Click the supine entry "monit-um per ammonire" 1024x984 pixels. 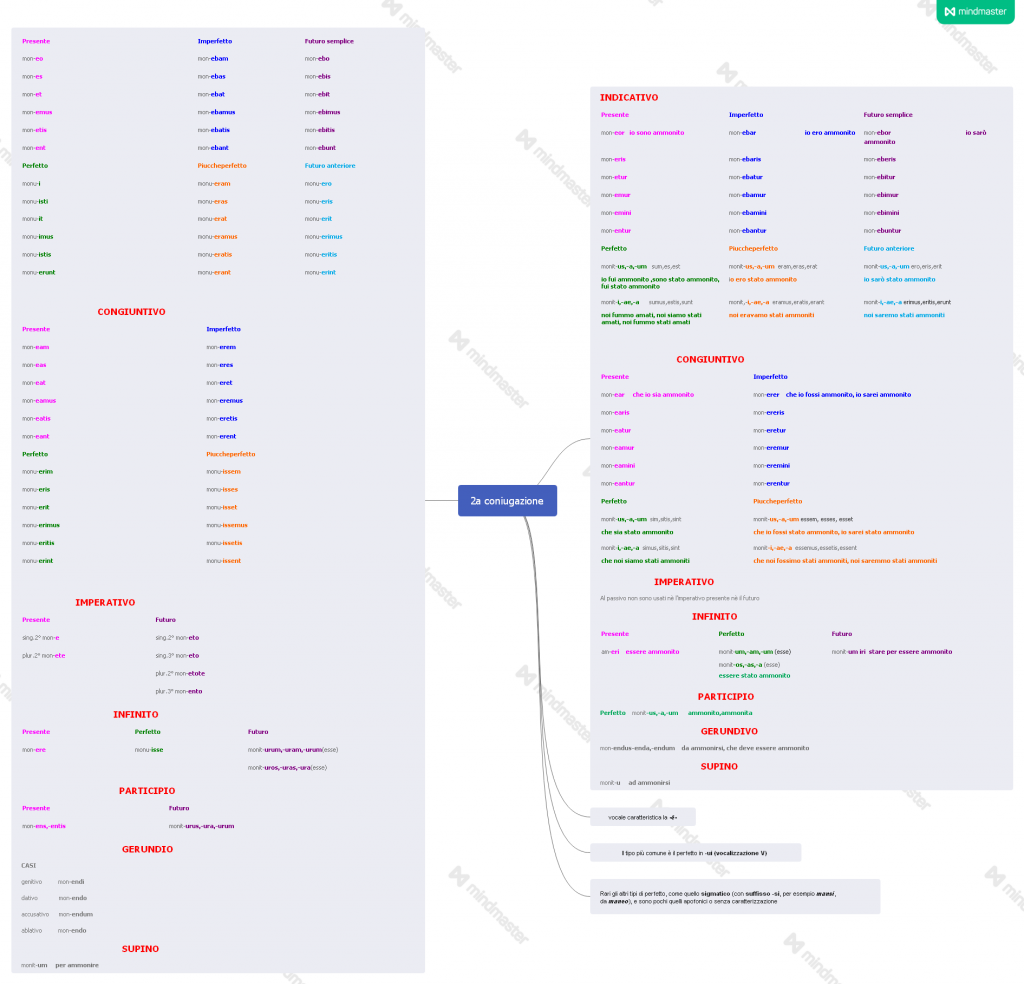60,965
